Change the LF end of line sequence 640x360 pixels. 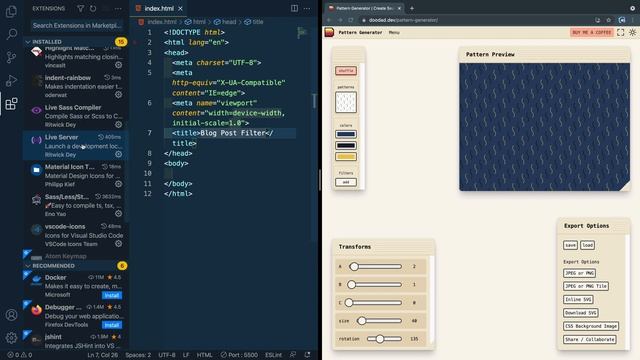coord(186,355)
